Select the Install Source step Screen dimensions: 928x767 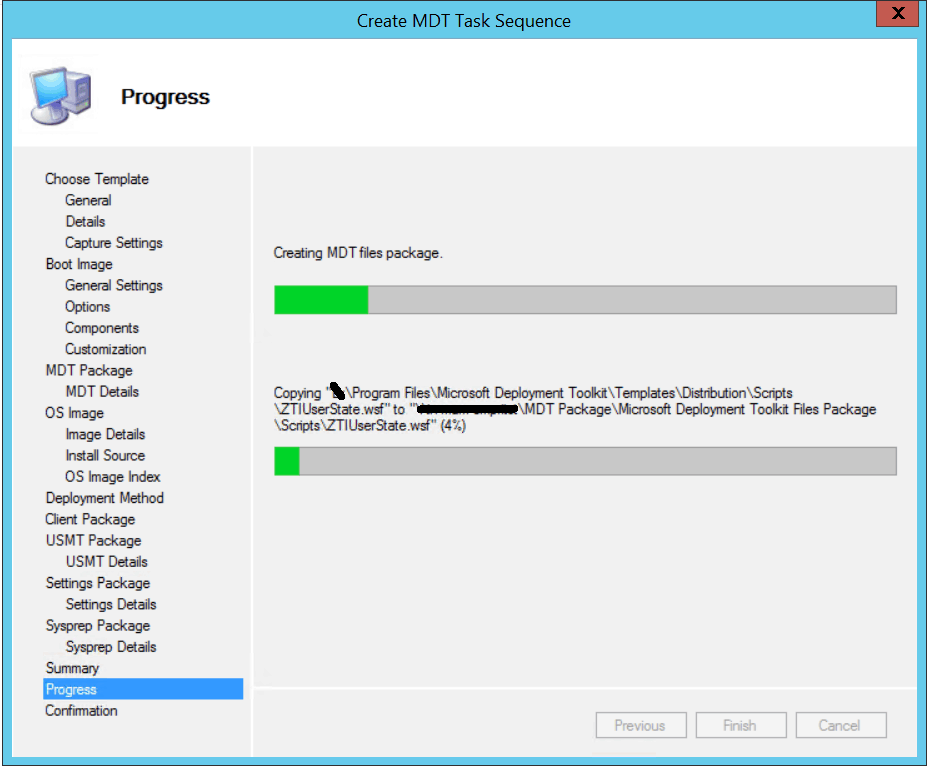pos(105,455)
